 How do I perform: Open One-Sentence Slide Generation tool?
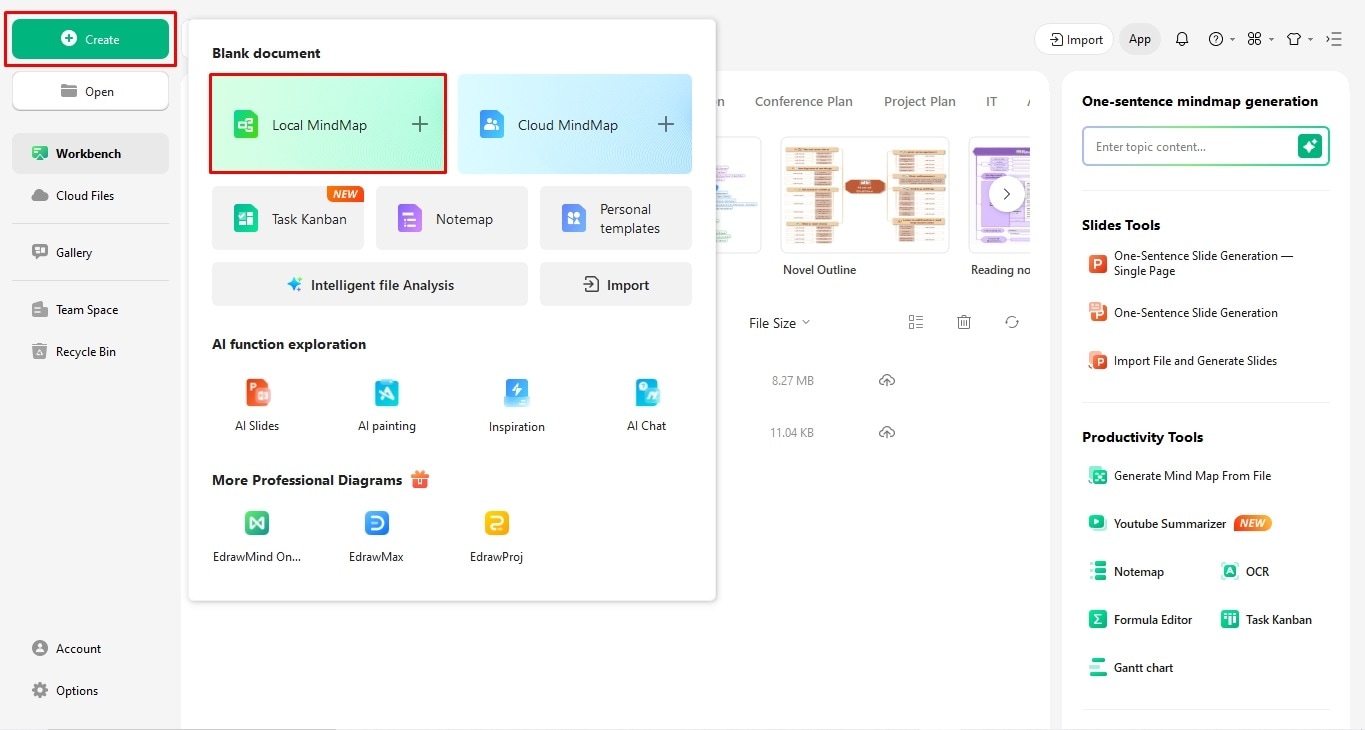point(1184,312)
